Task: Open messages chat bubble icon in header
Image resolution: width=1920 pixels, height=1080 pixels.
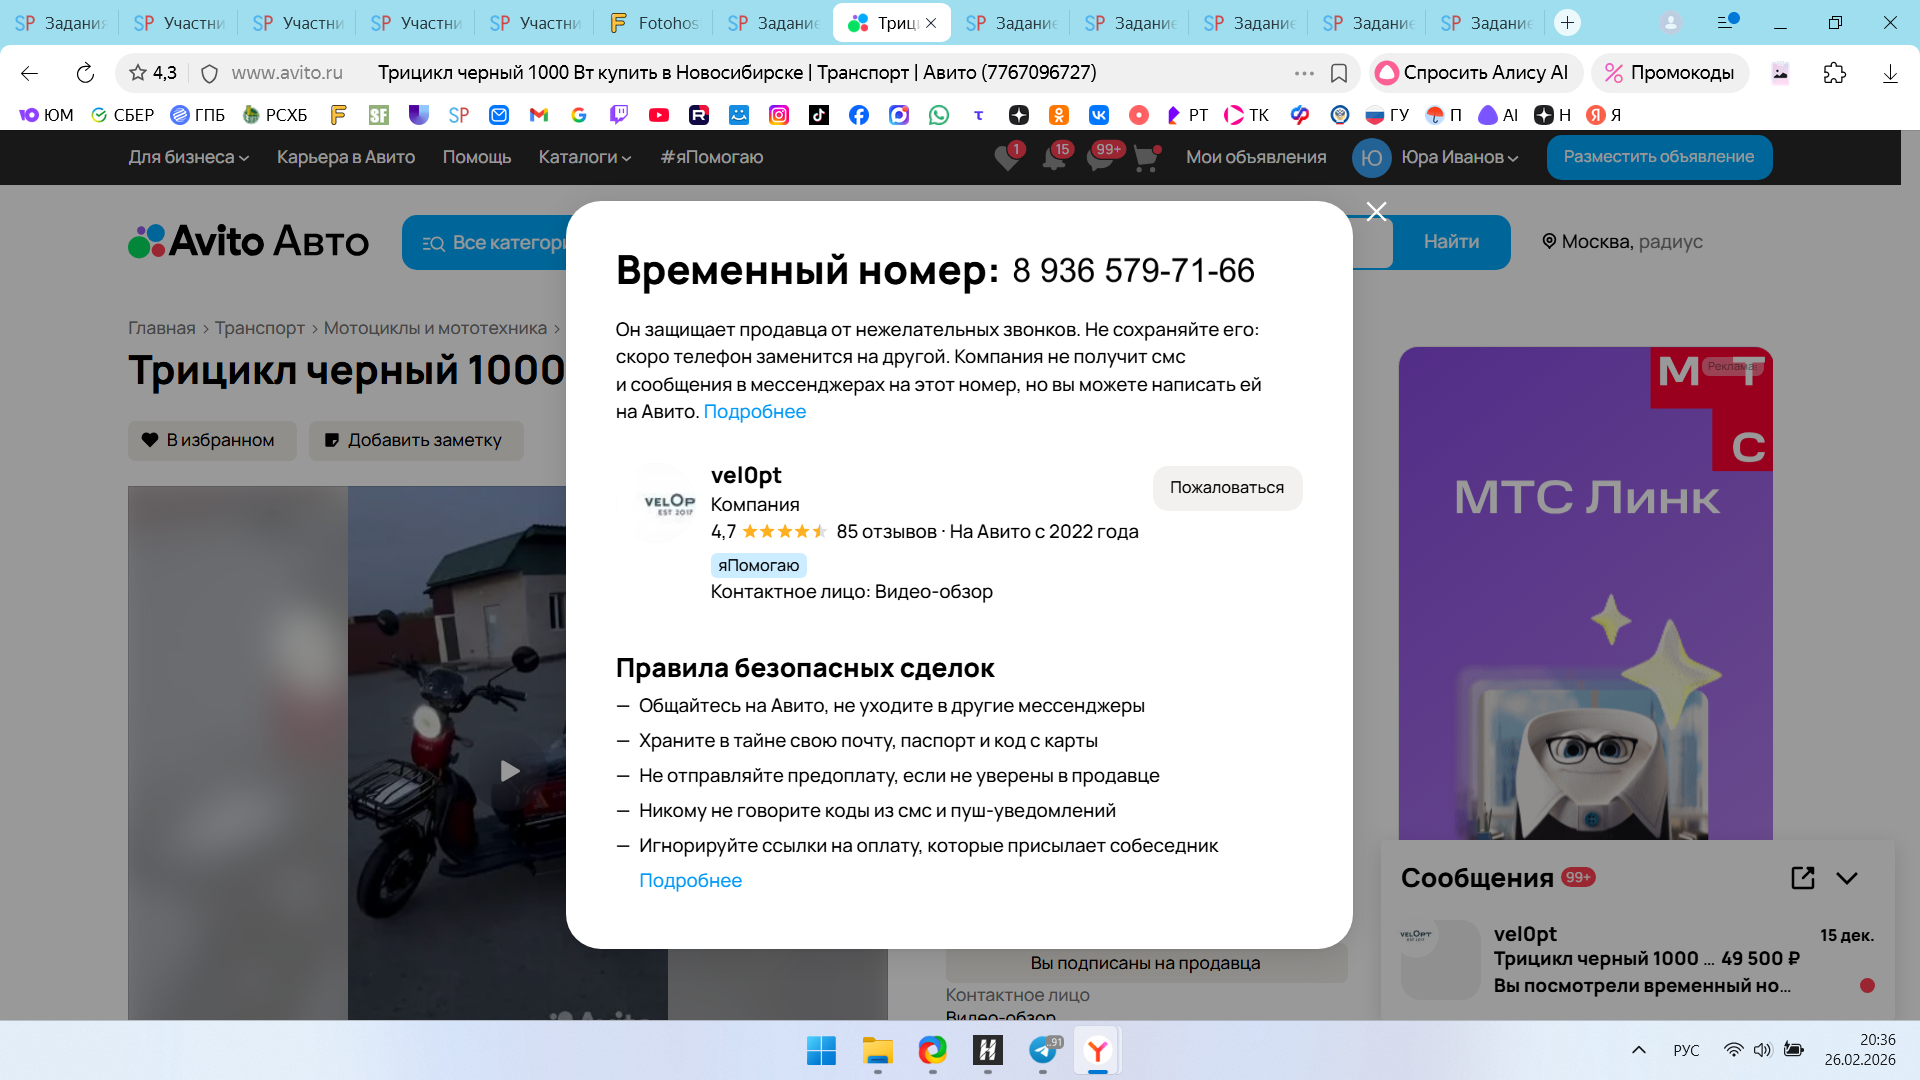Action: pyautogui.click(x=1100, y=158)
